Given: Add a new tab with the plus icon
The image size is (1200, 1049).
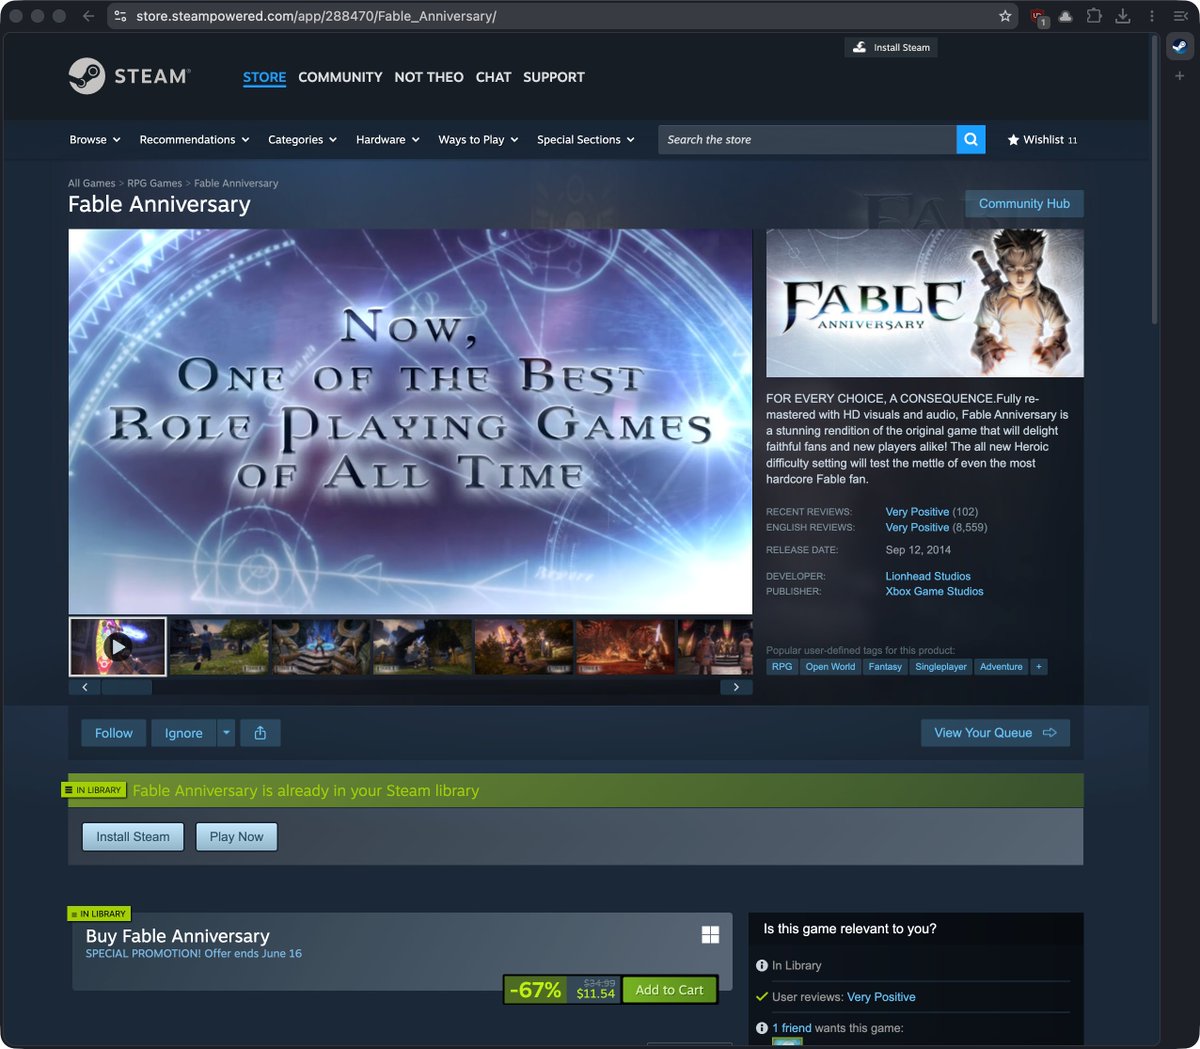Looking at the screenshot, I should click(x=1180, y=76).
